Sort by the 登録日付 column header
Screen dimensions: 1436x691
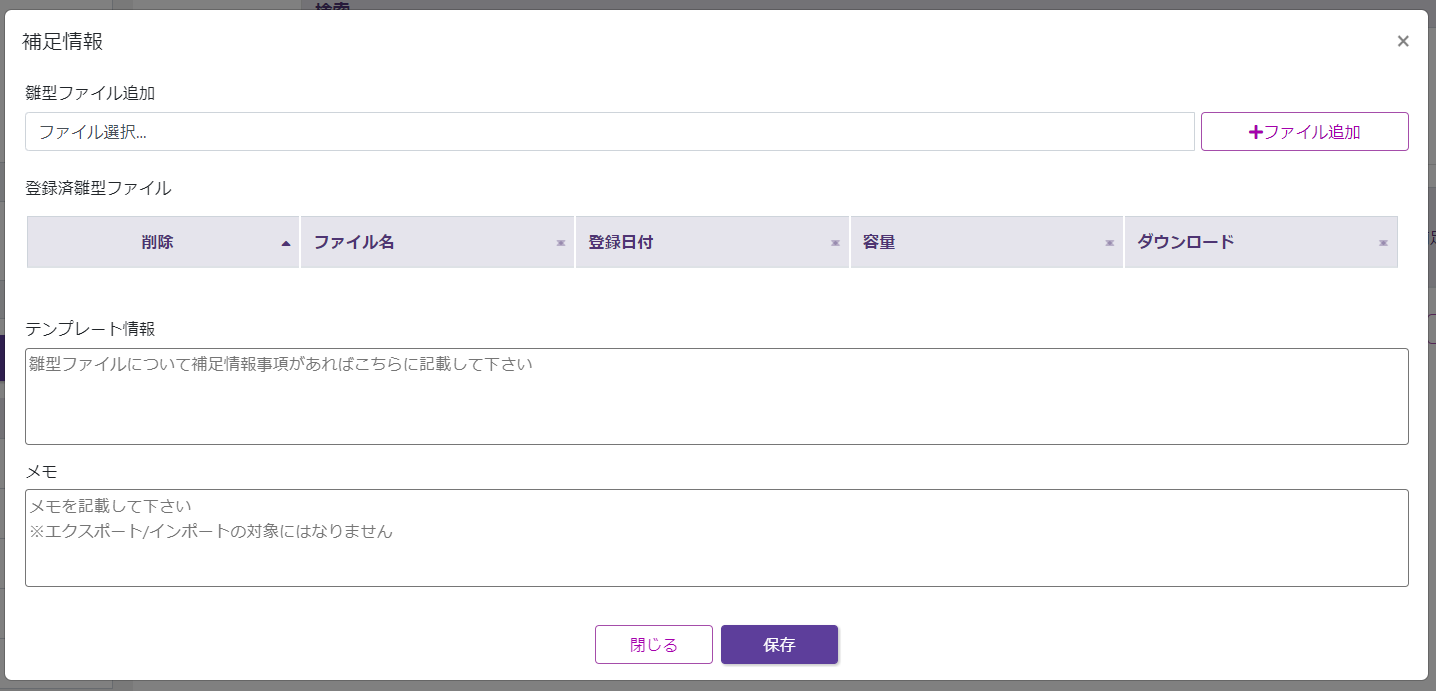tap(712, 242)
